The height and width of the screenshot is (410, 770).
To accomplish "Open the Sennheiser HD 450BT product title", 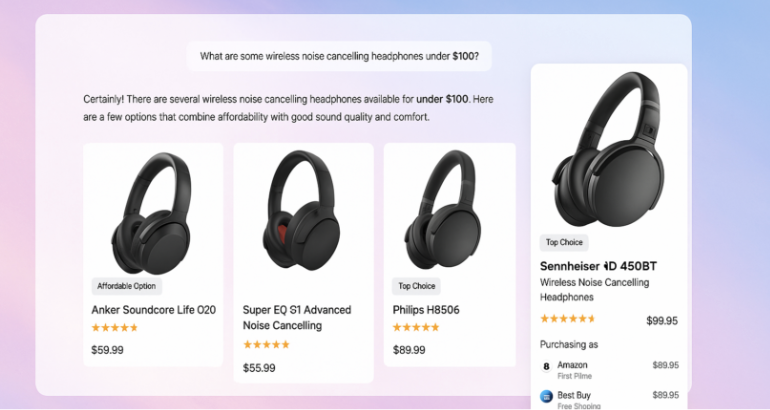I will 598,266.
